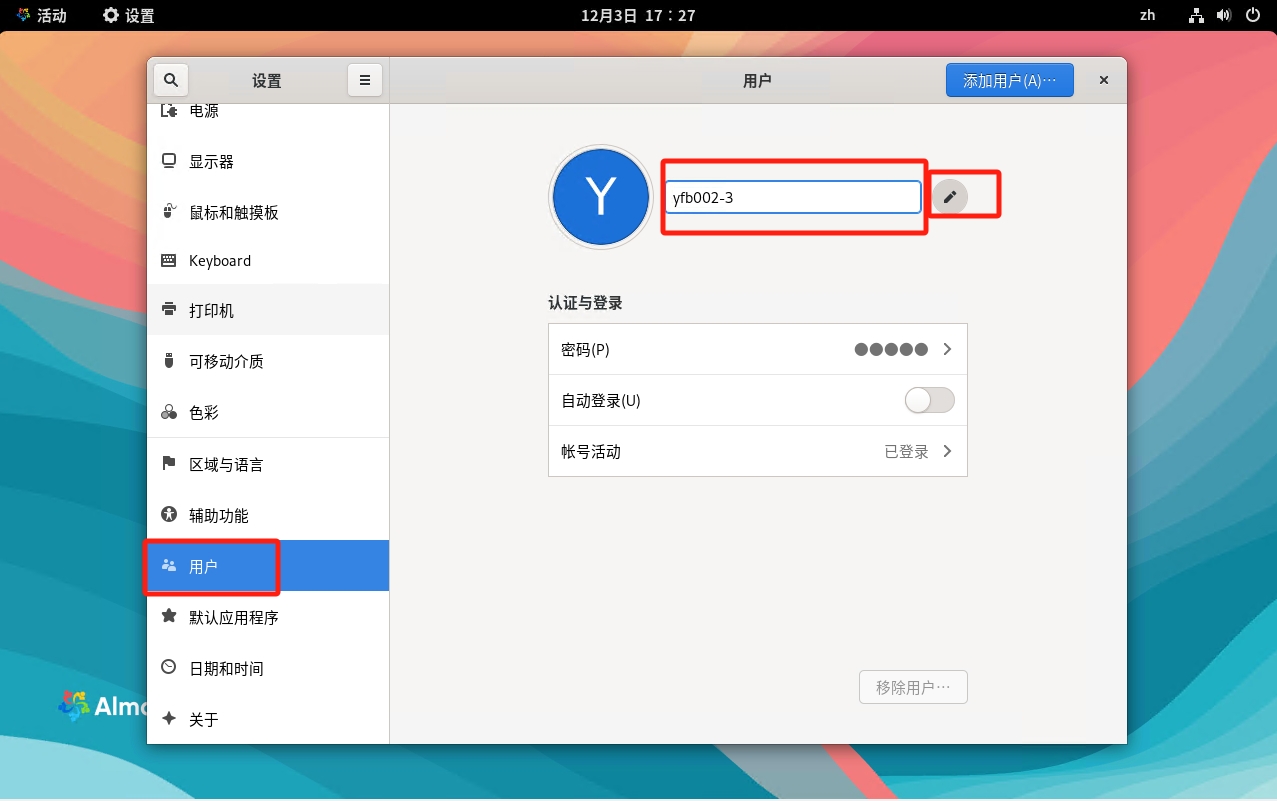Toggle the 自动登录 automatic login switch

pos(929,401)
